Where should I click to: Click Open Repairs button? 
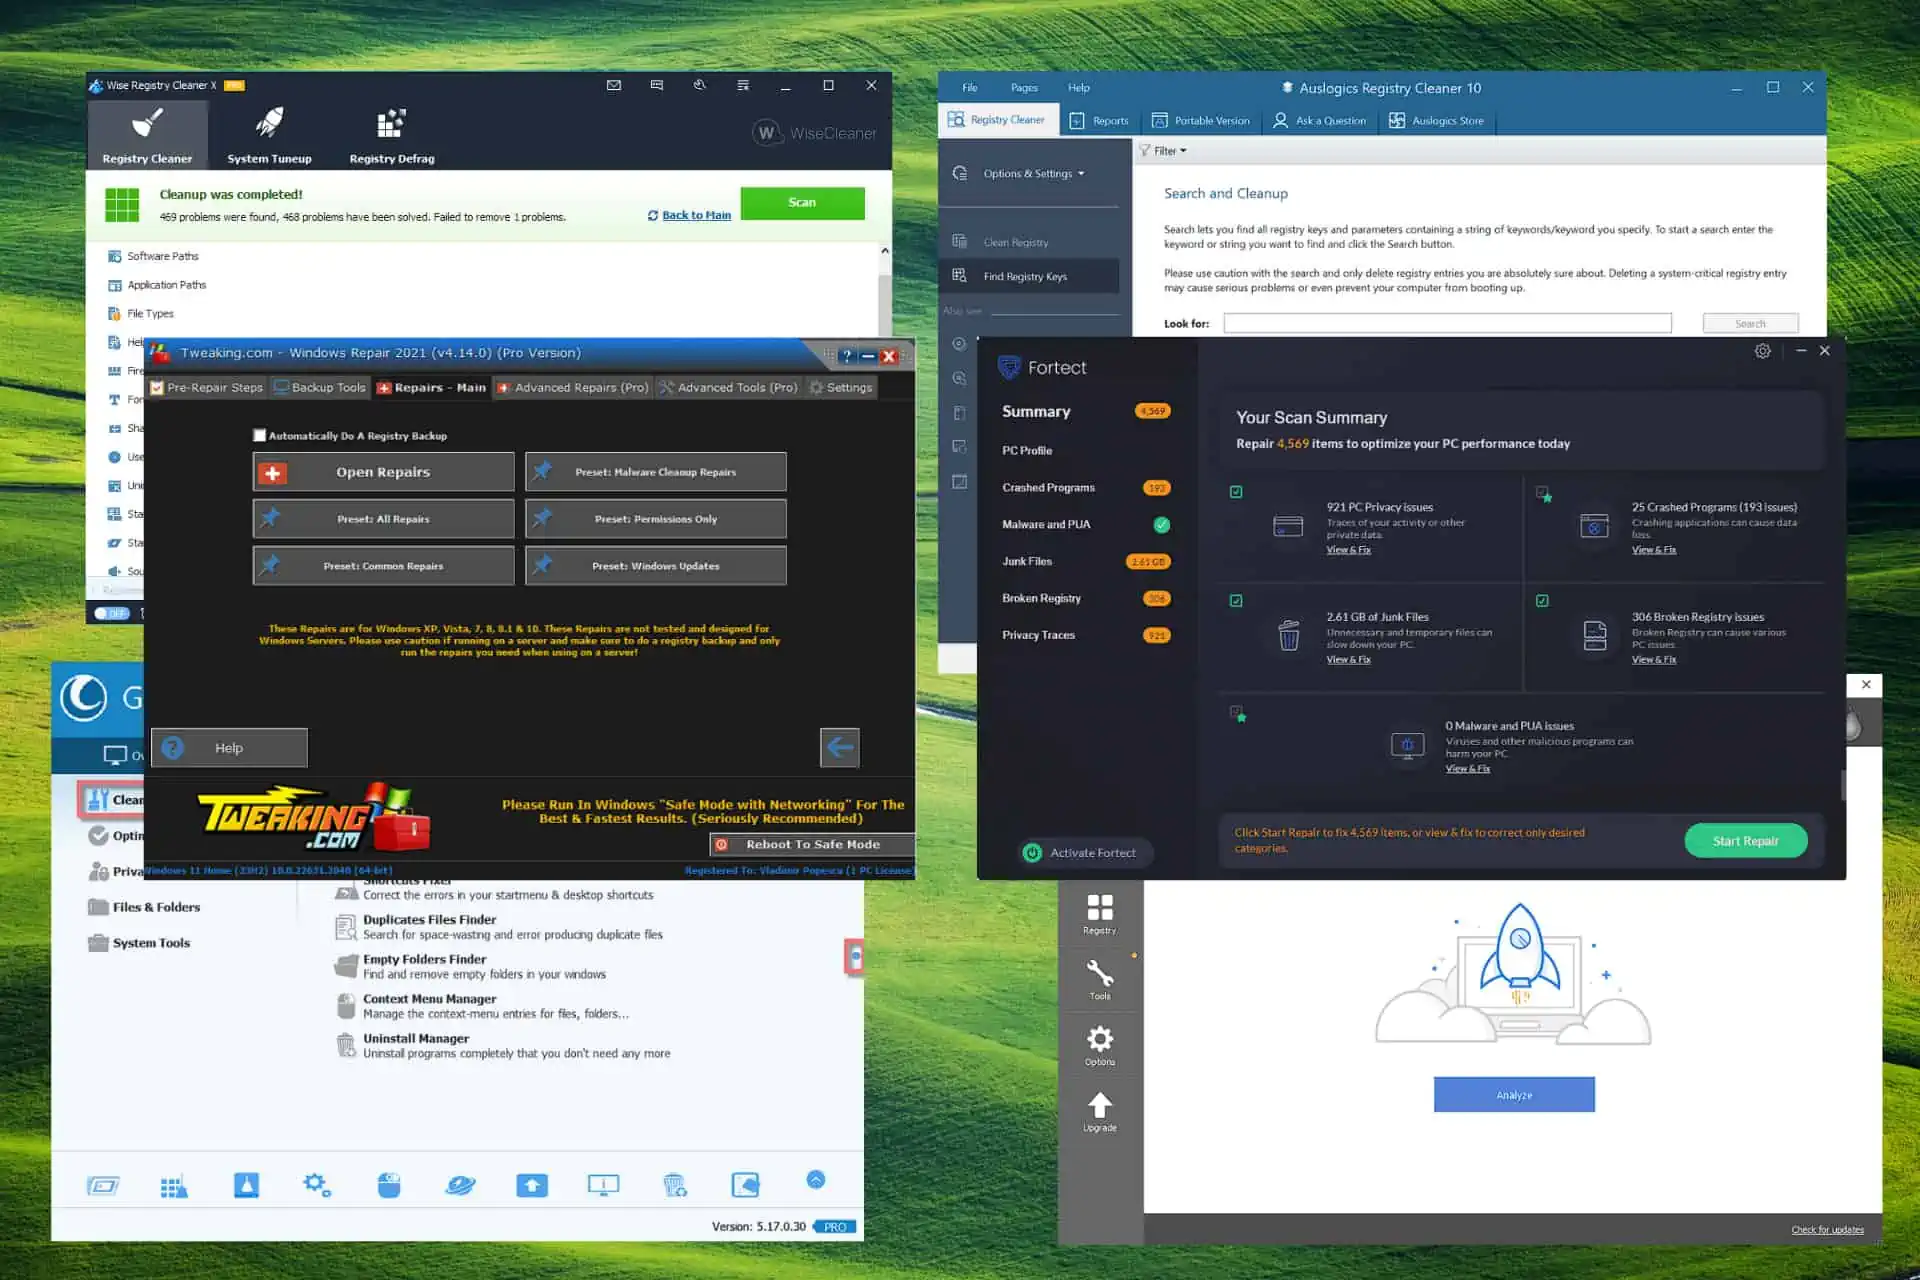(383, 472)
